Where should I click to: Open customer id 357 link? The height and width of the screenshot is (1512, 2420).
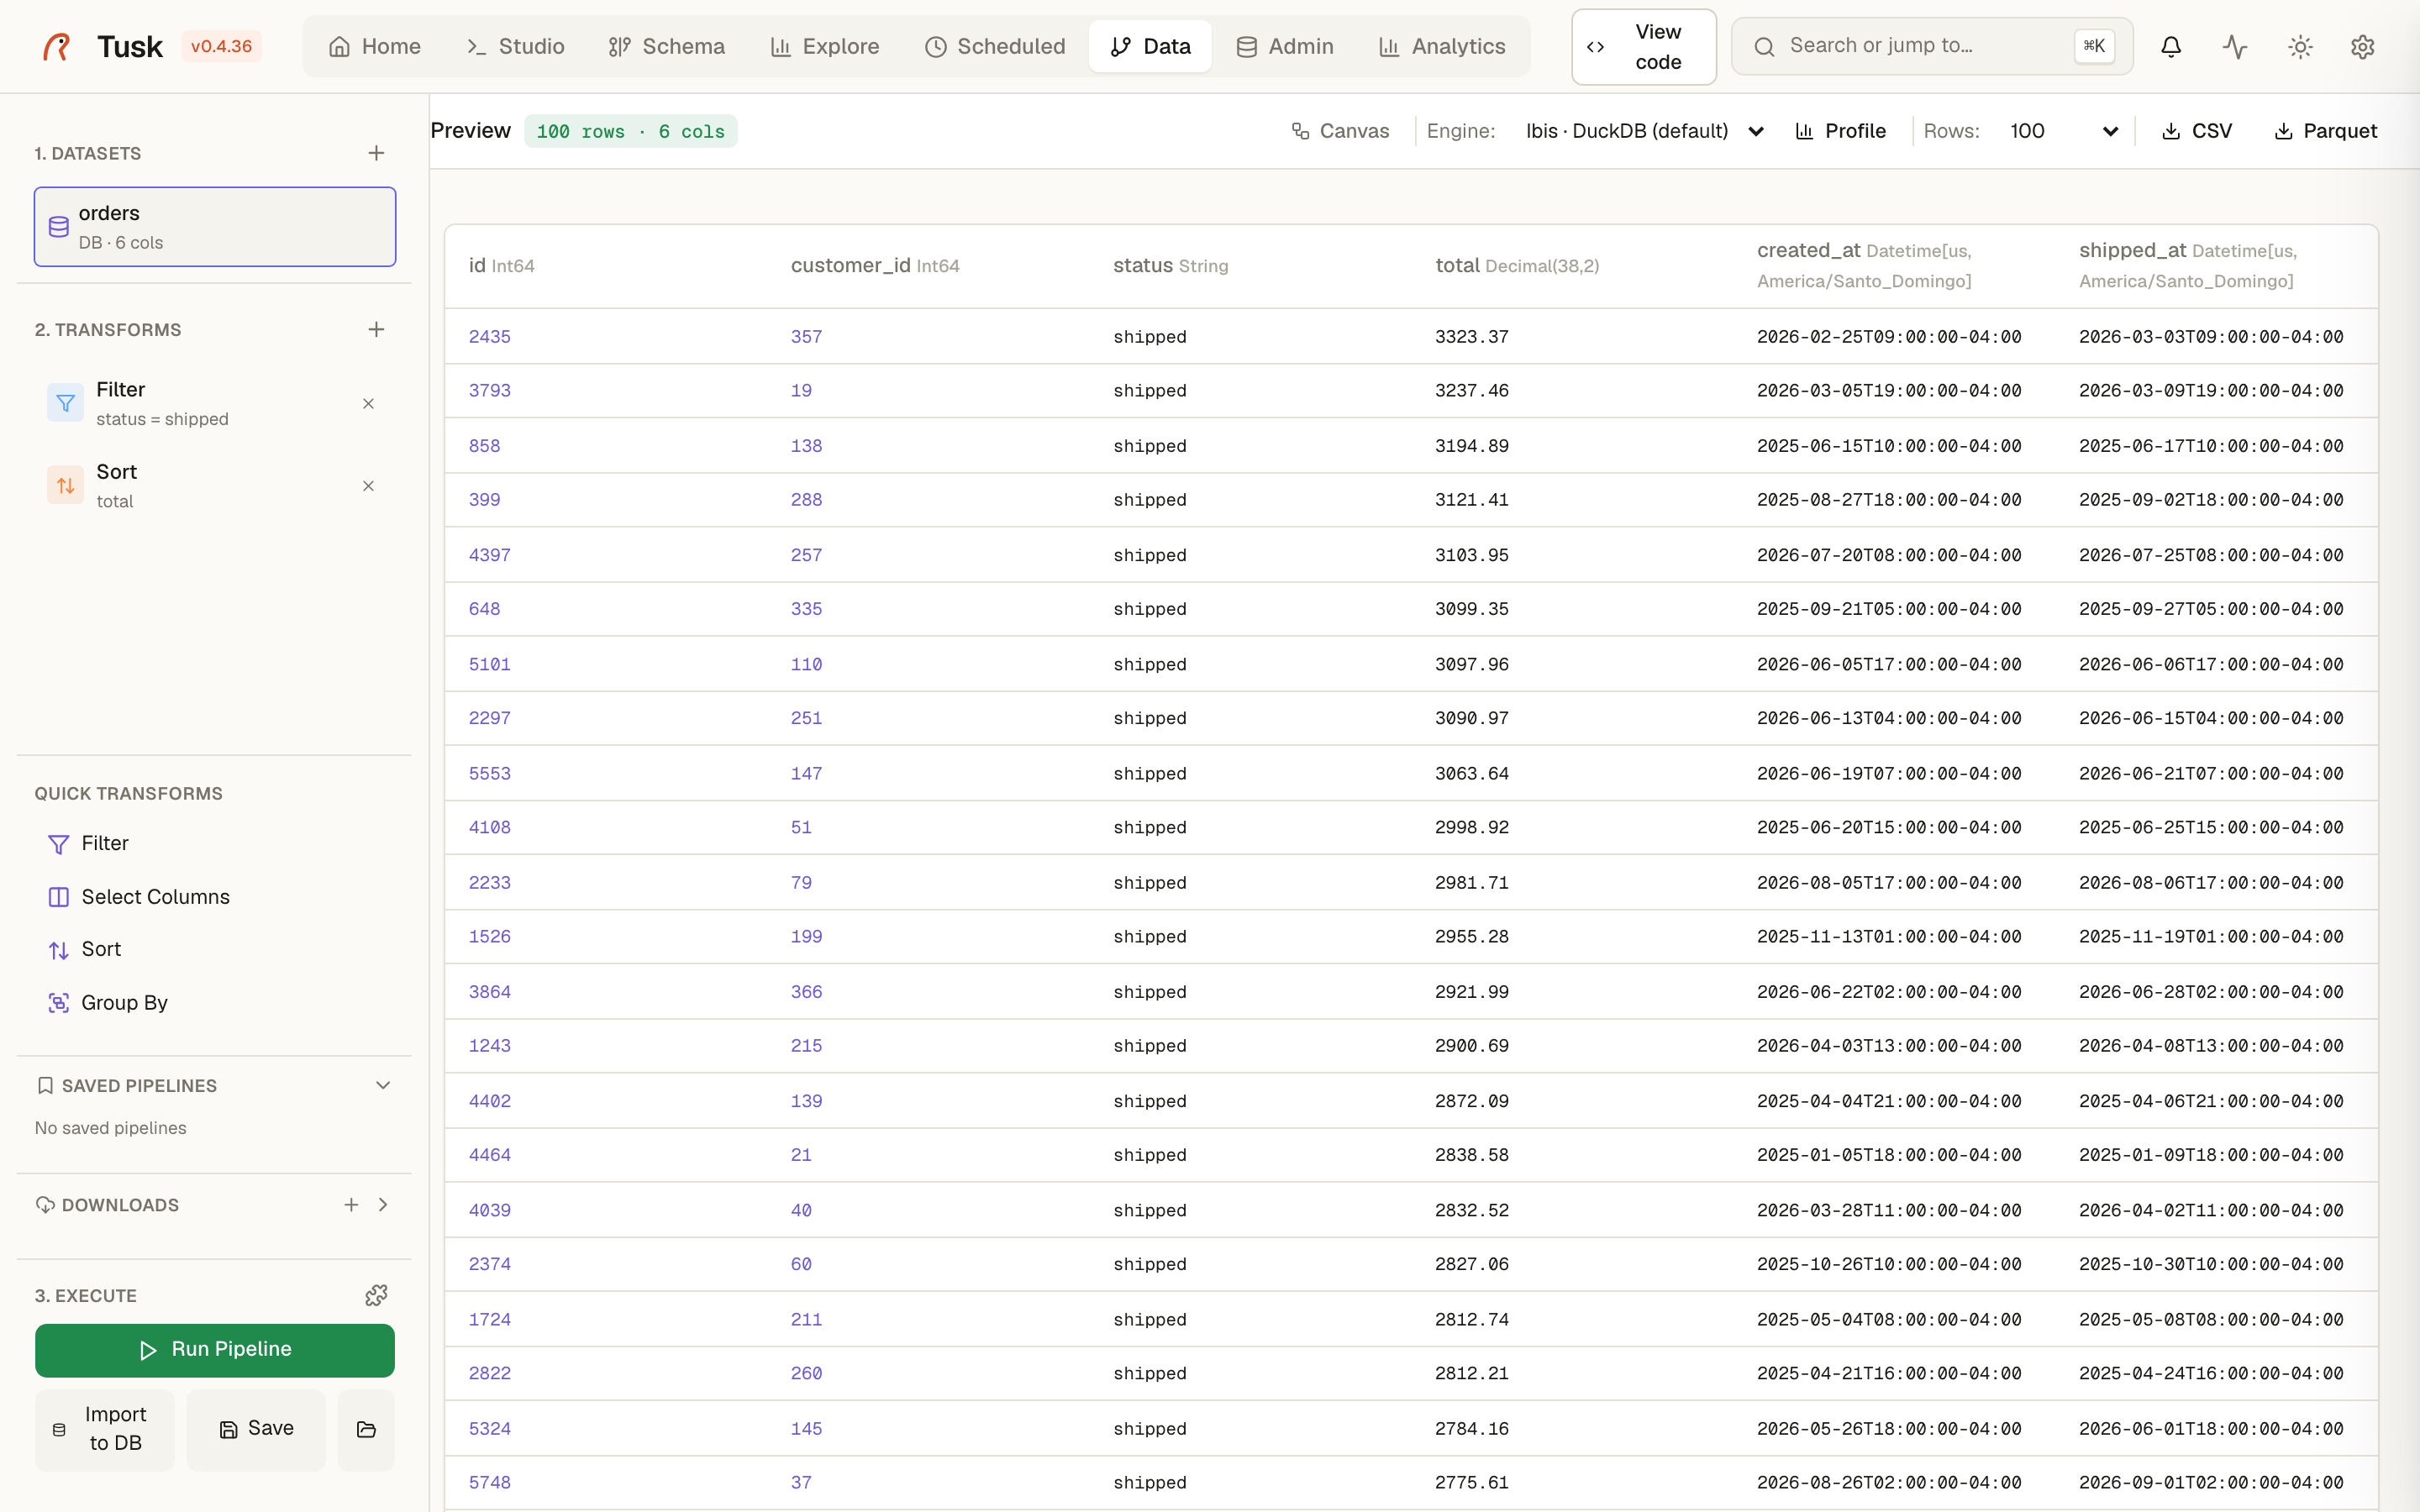click(806, 337)
